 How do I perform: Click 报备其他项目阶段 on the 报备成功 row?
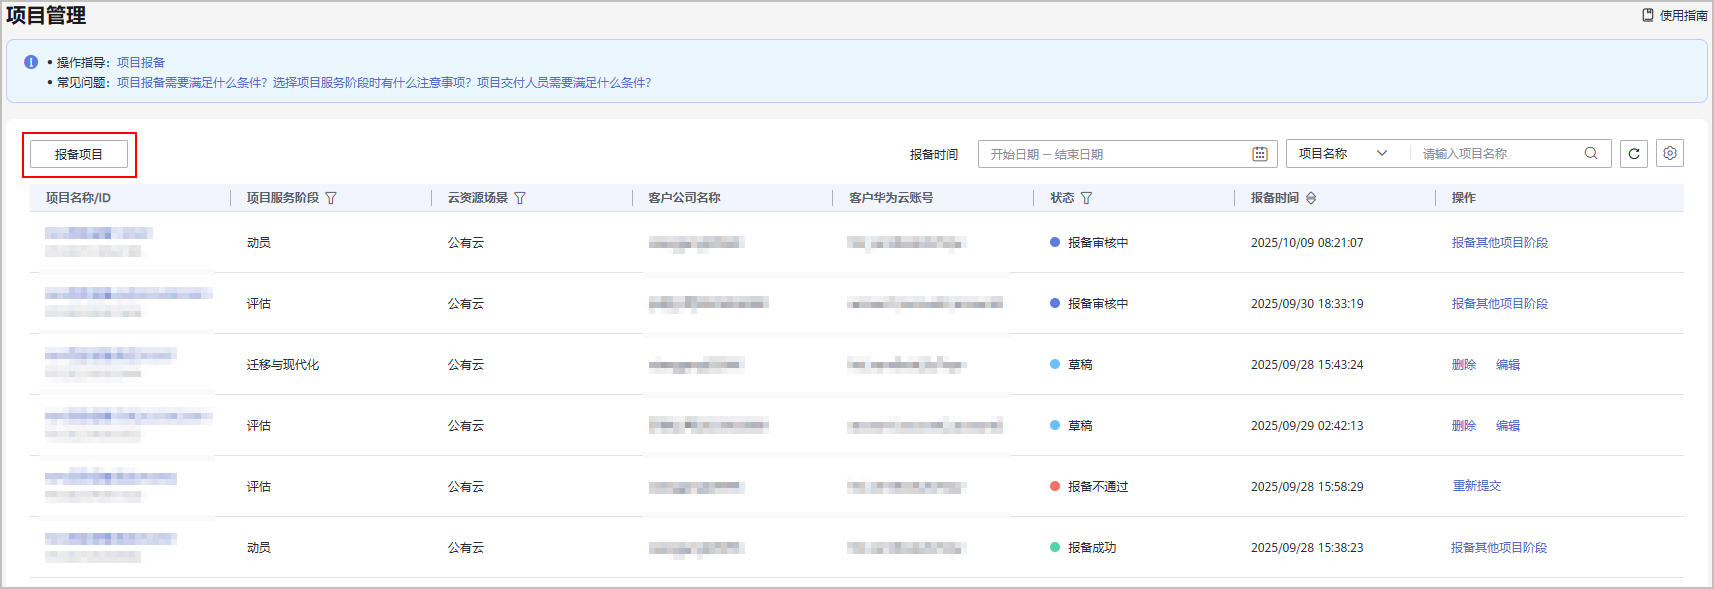[x=1498, y=548]
